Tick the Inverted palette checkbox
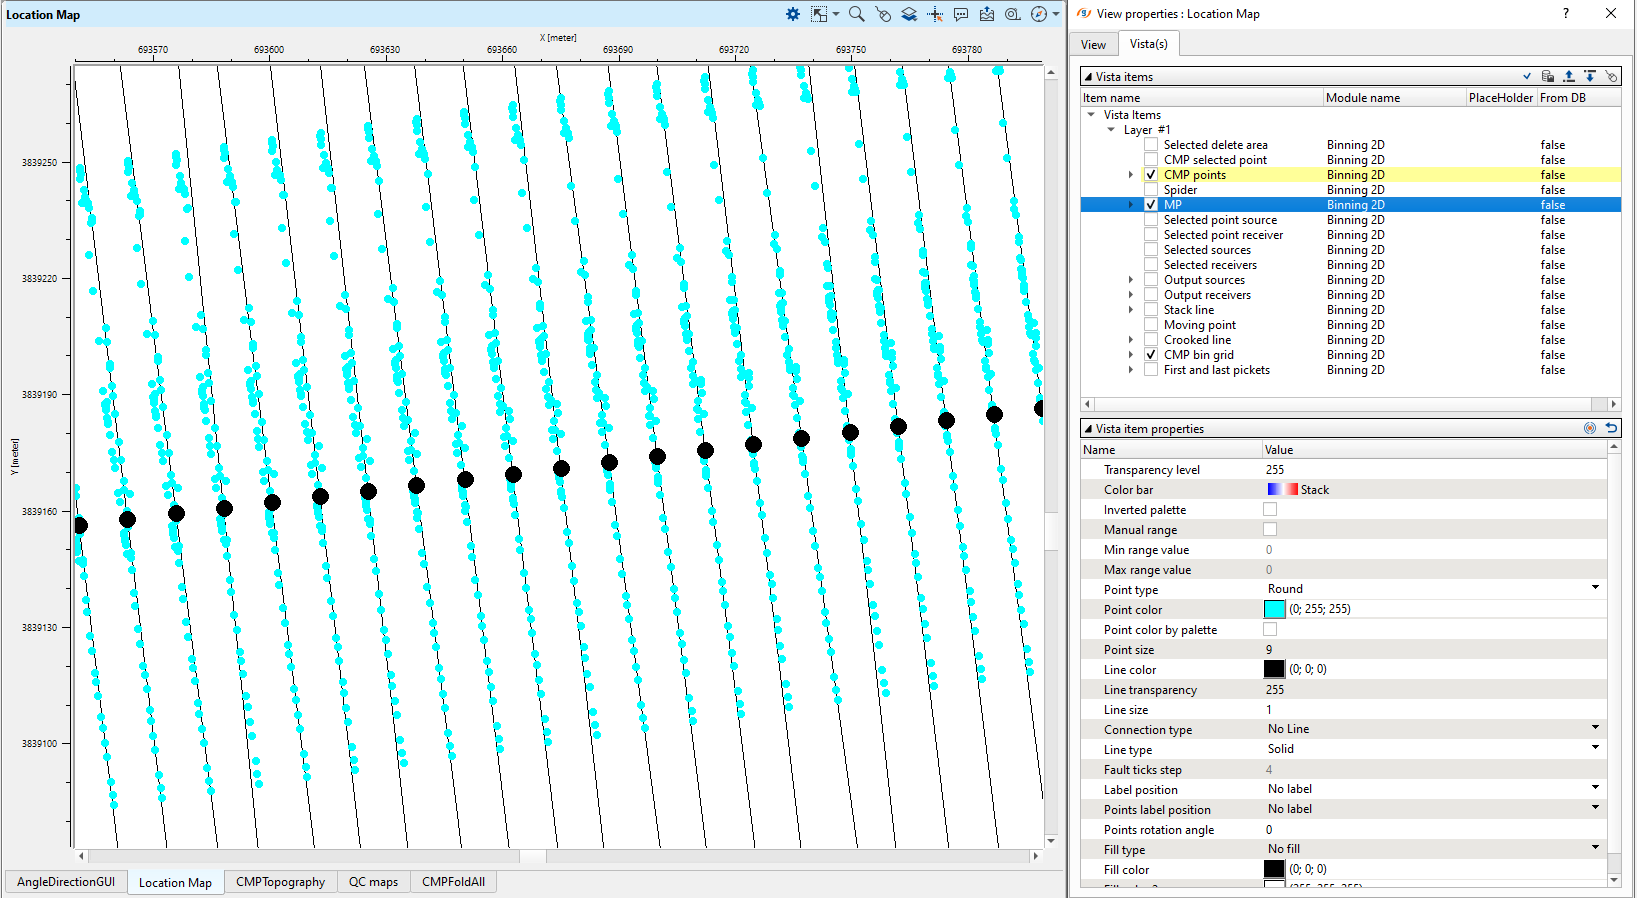 [1270, 510]
